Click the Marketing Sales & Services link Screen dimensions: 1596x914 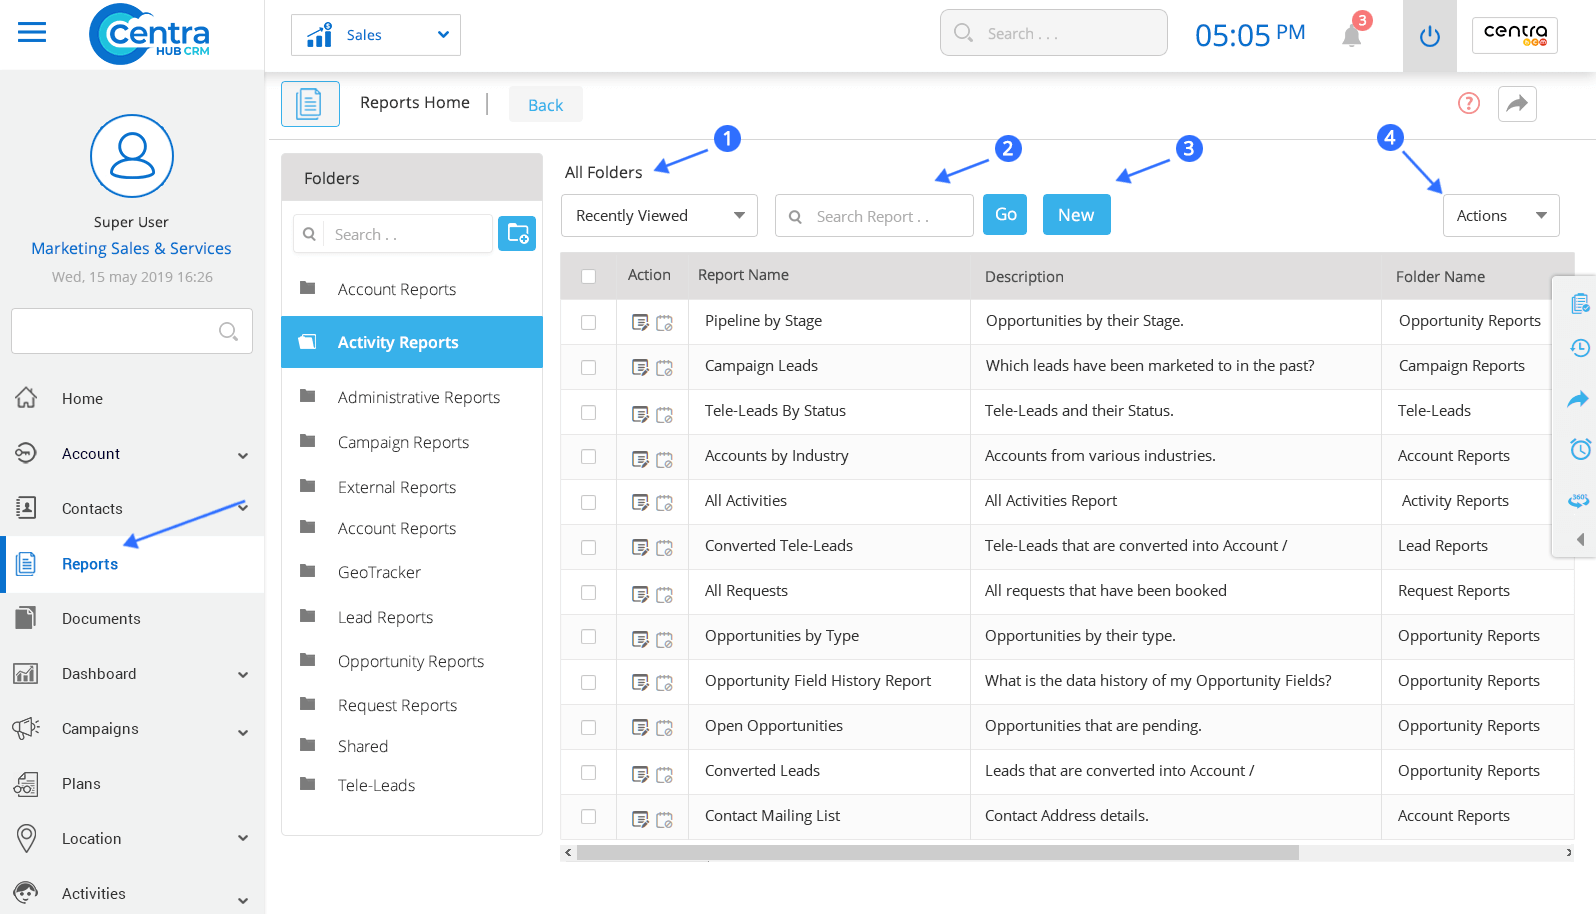click(131, 248)
